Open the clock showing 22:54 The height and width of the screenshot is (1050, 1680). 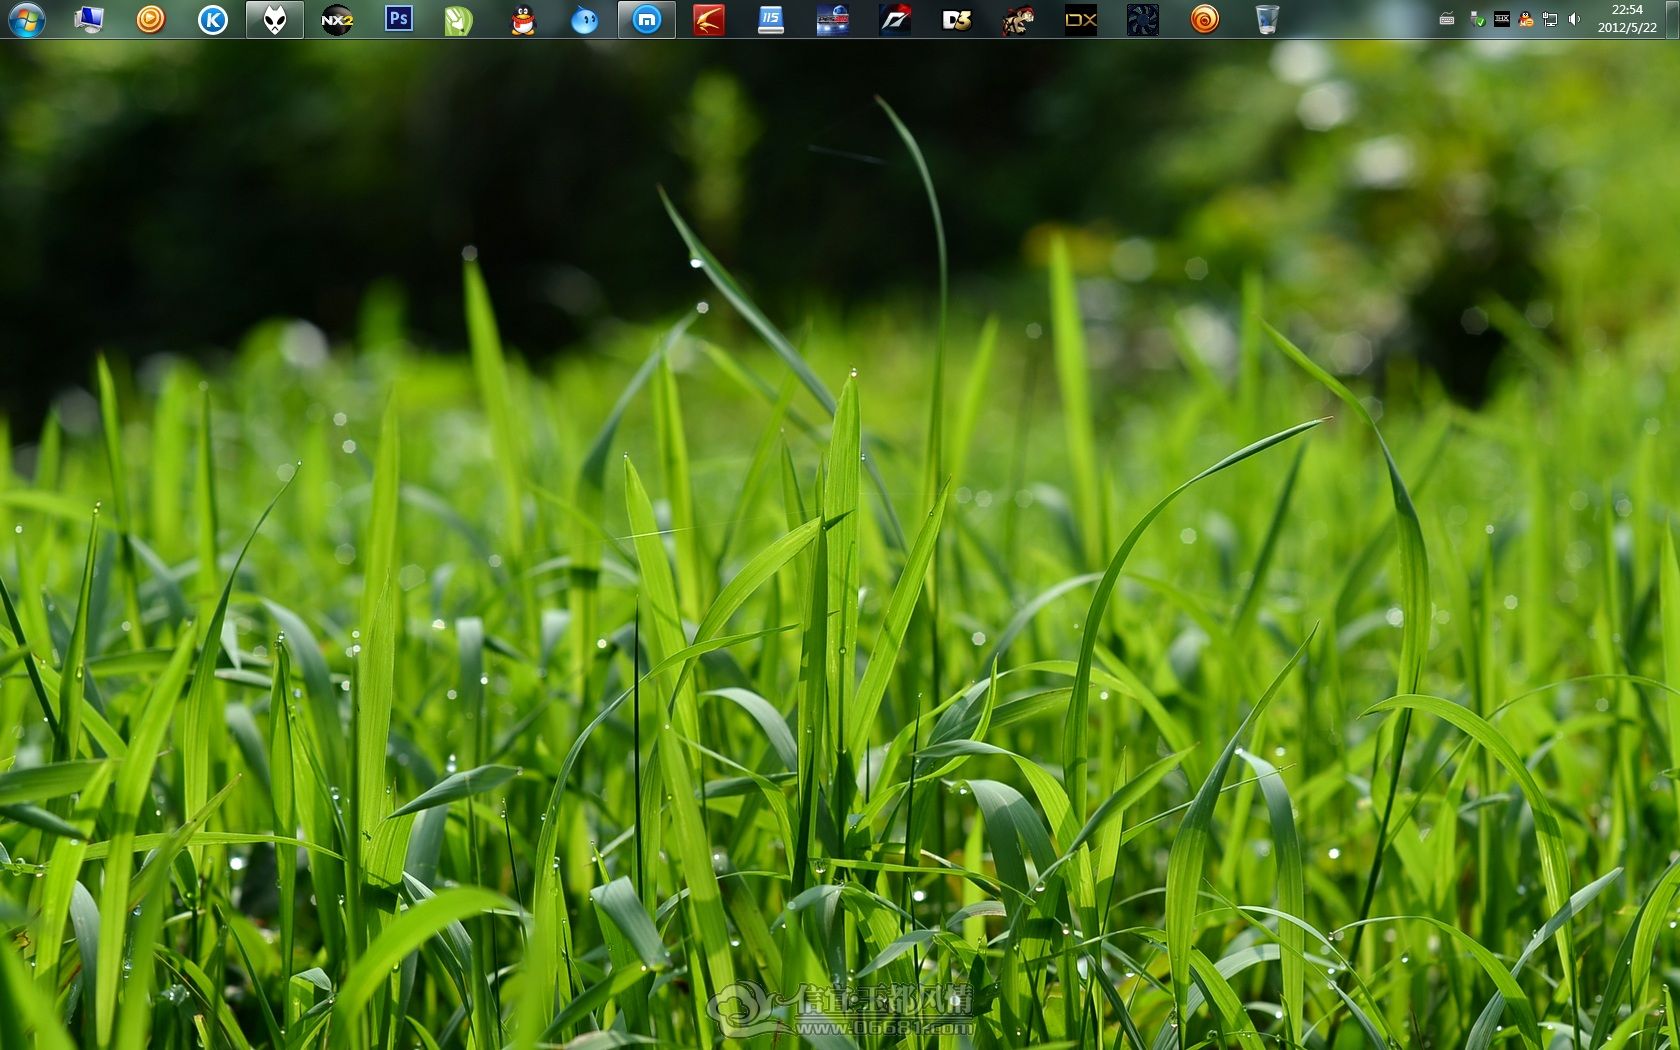pos(1627,19)
